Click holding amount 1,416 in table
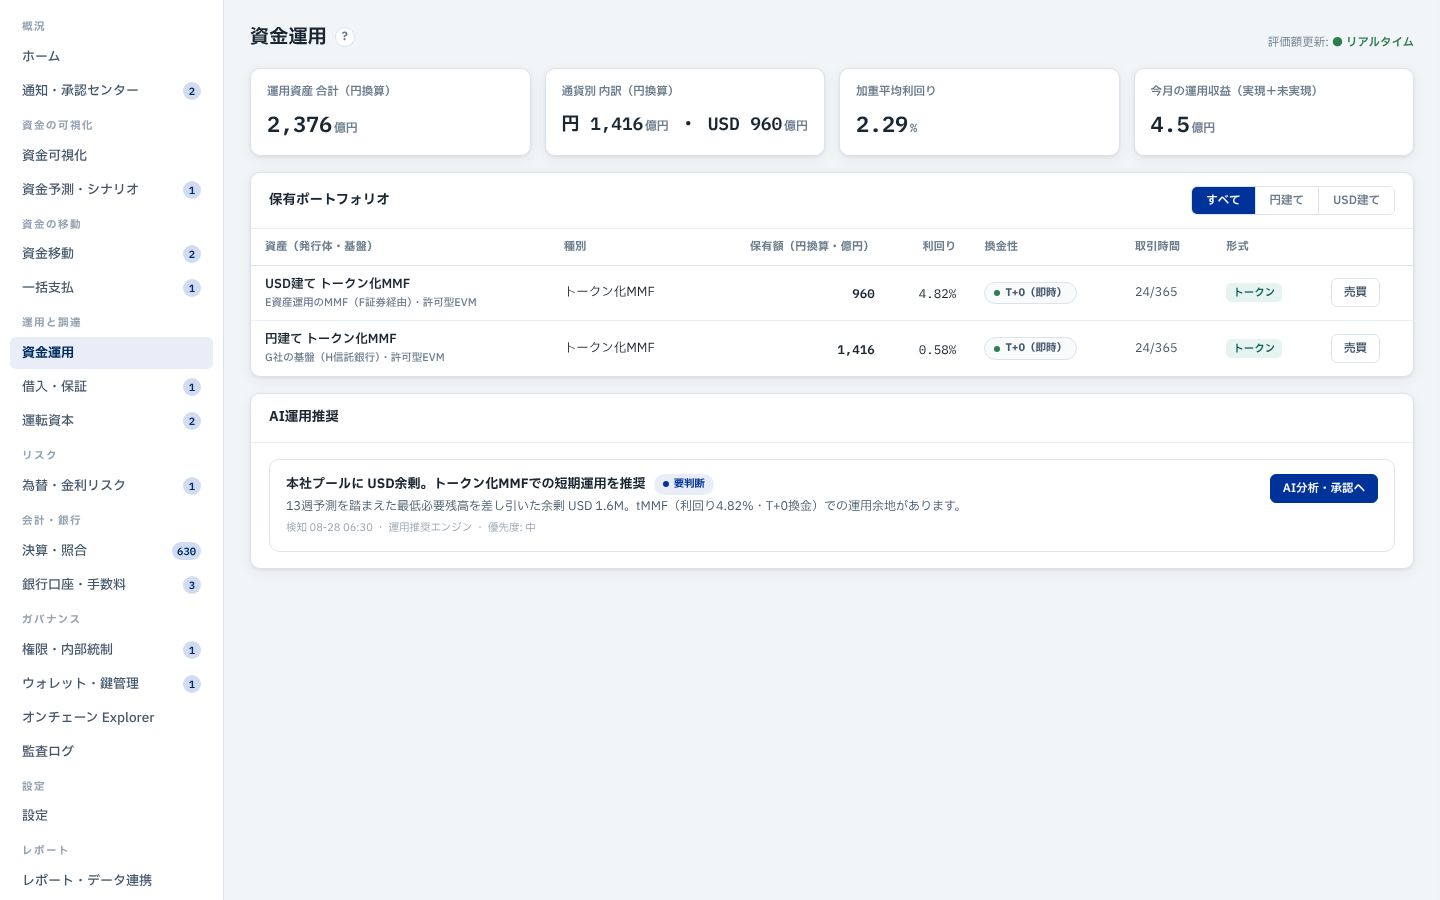 click(x=856, y=350)
